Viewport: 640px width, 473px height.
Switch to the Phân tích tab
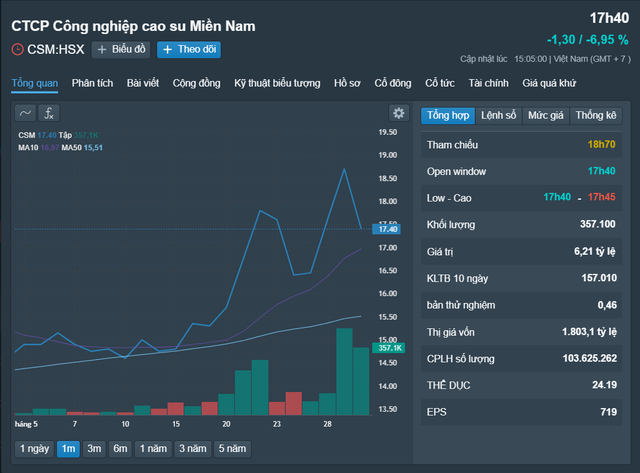pyautogui.click(x=93, y=83)
